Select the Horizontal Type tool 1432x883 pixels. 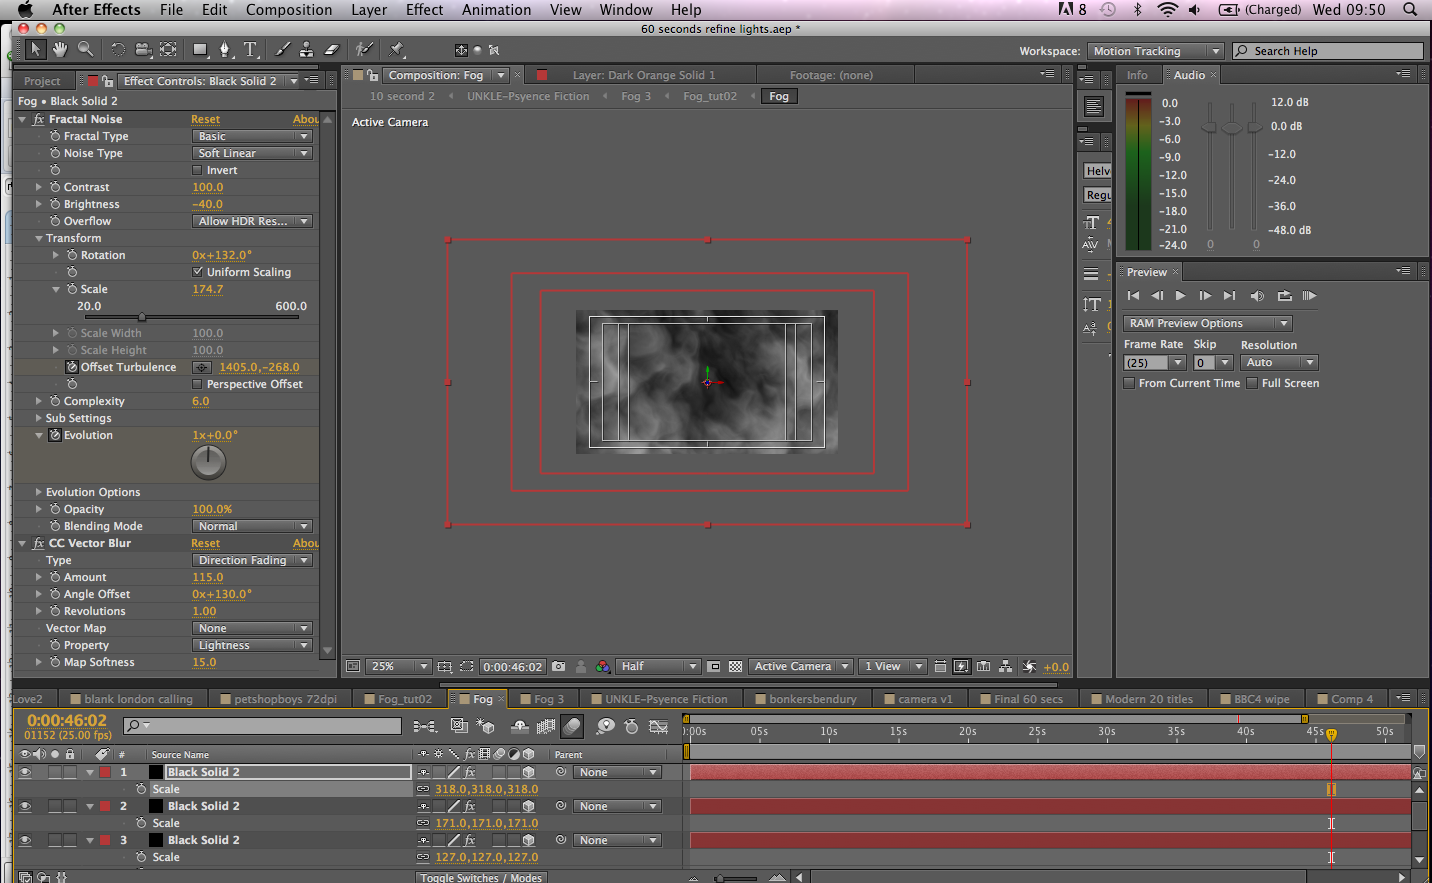(250, 48)
